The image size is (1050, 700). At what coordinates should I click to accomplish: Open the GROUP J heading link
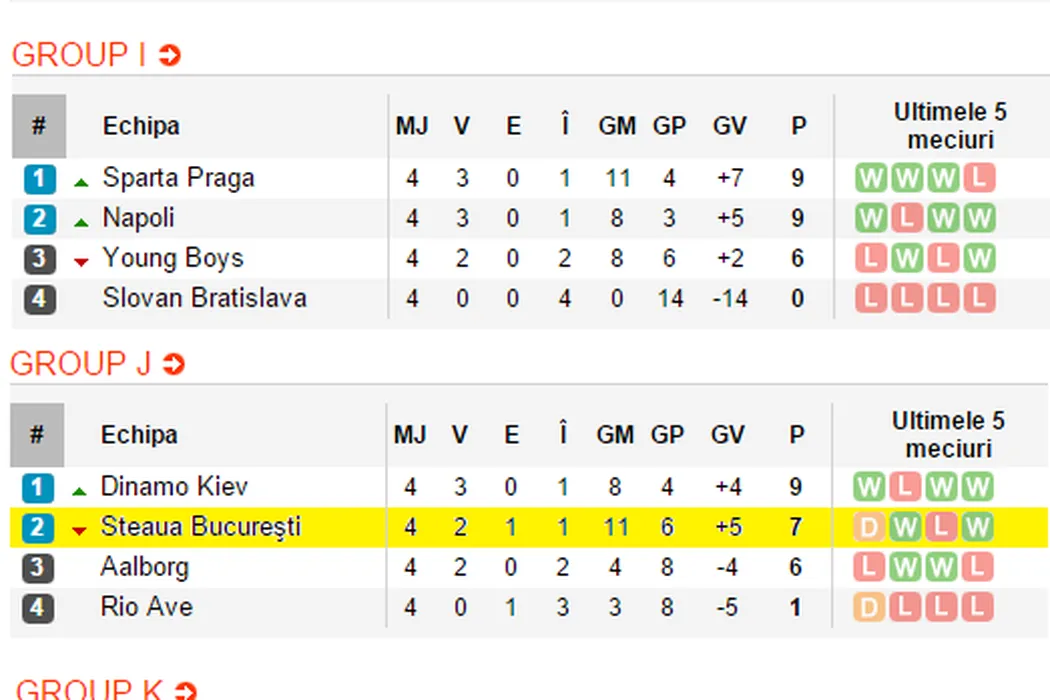click(80, 364)
